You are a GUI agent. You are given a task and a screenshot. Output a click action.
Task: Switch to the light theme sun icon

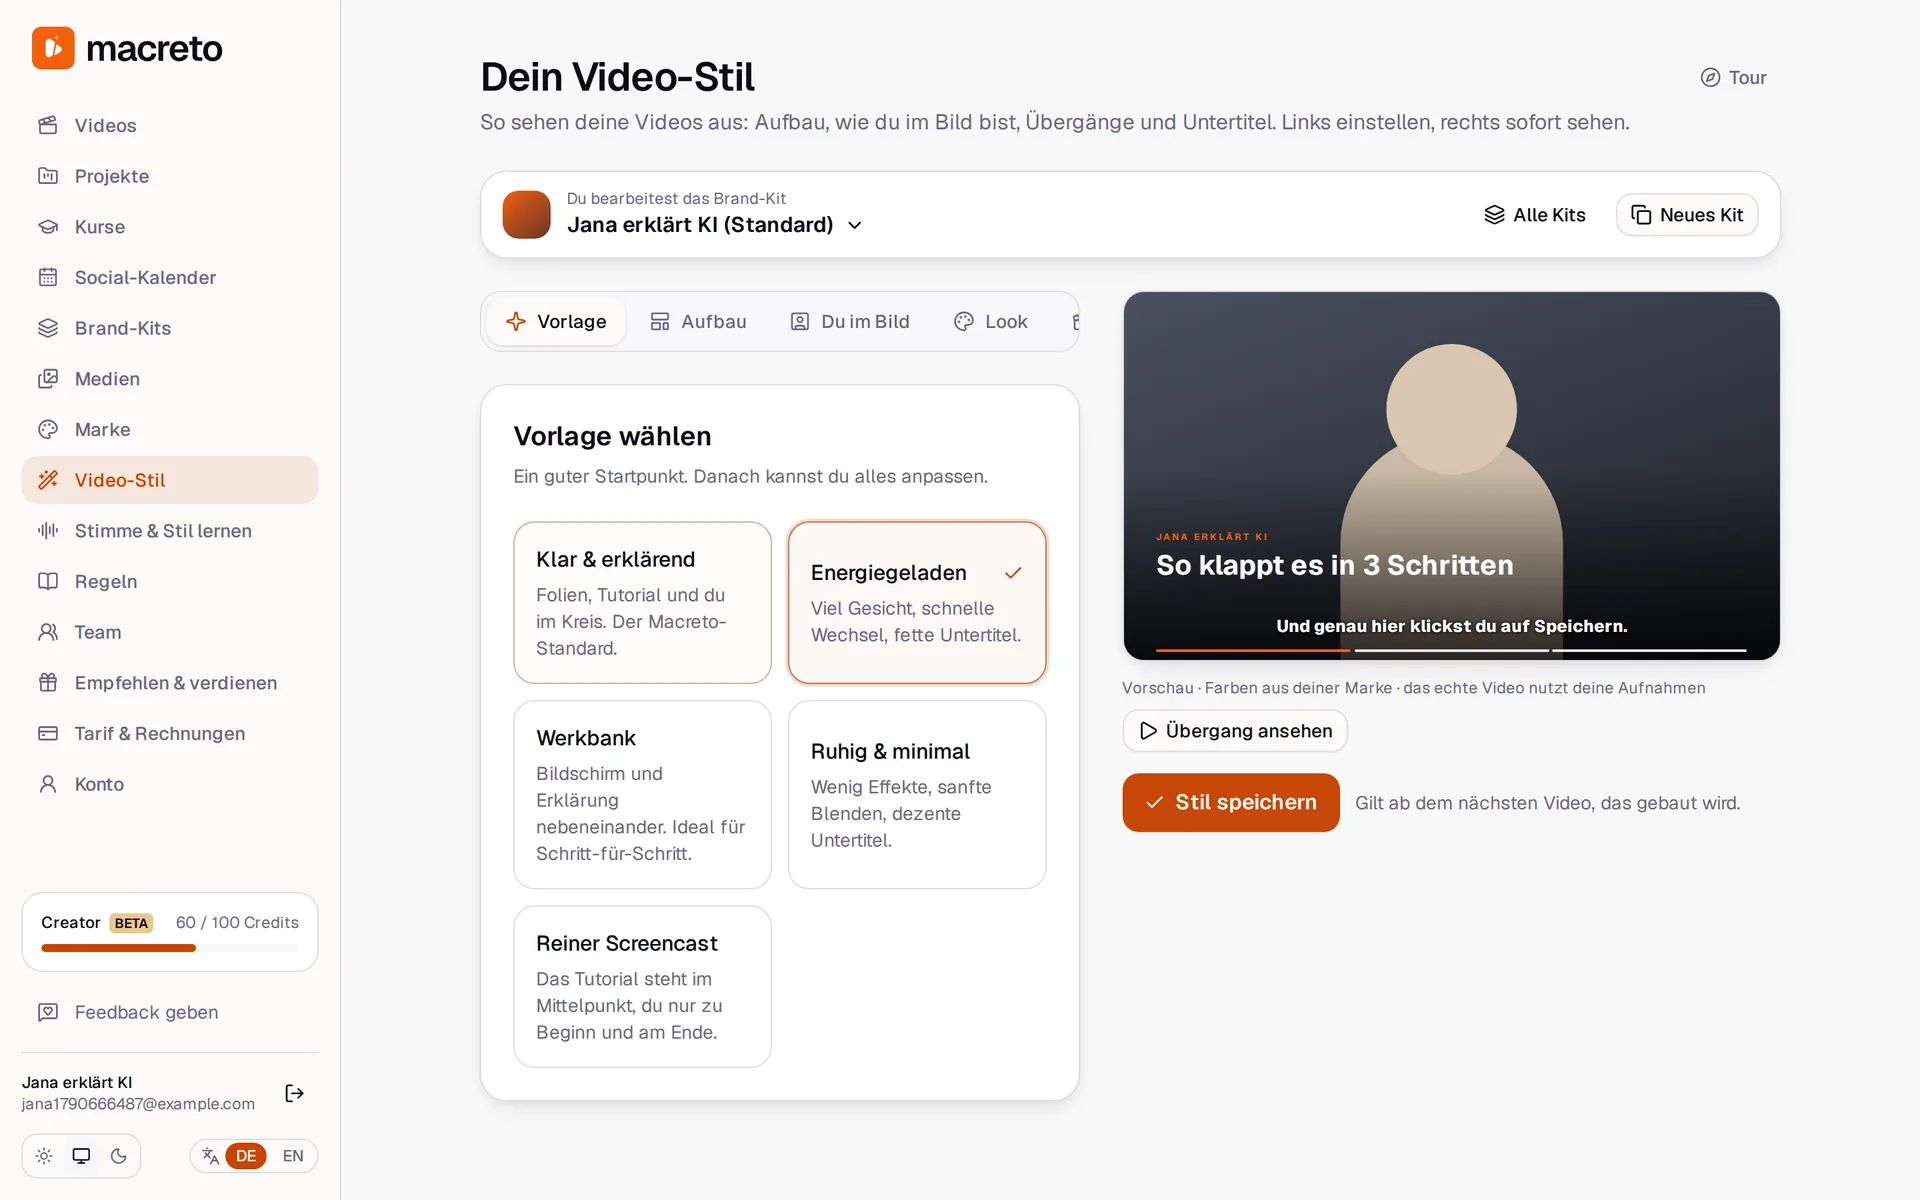tap(44, 1156)
